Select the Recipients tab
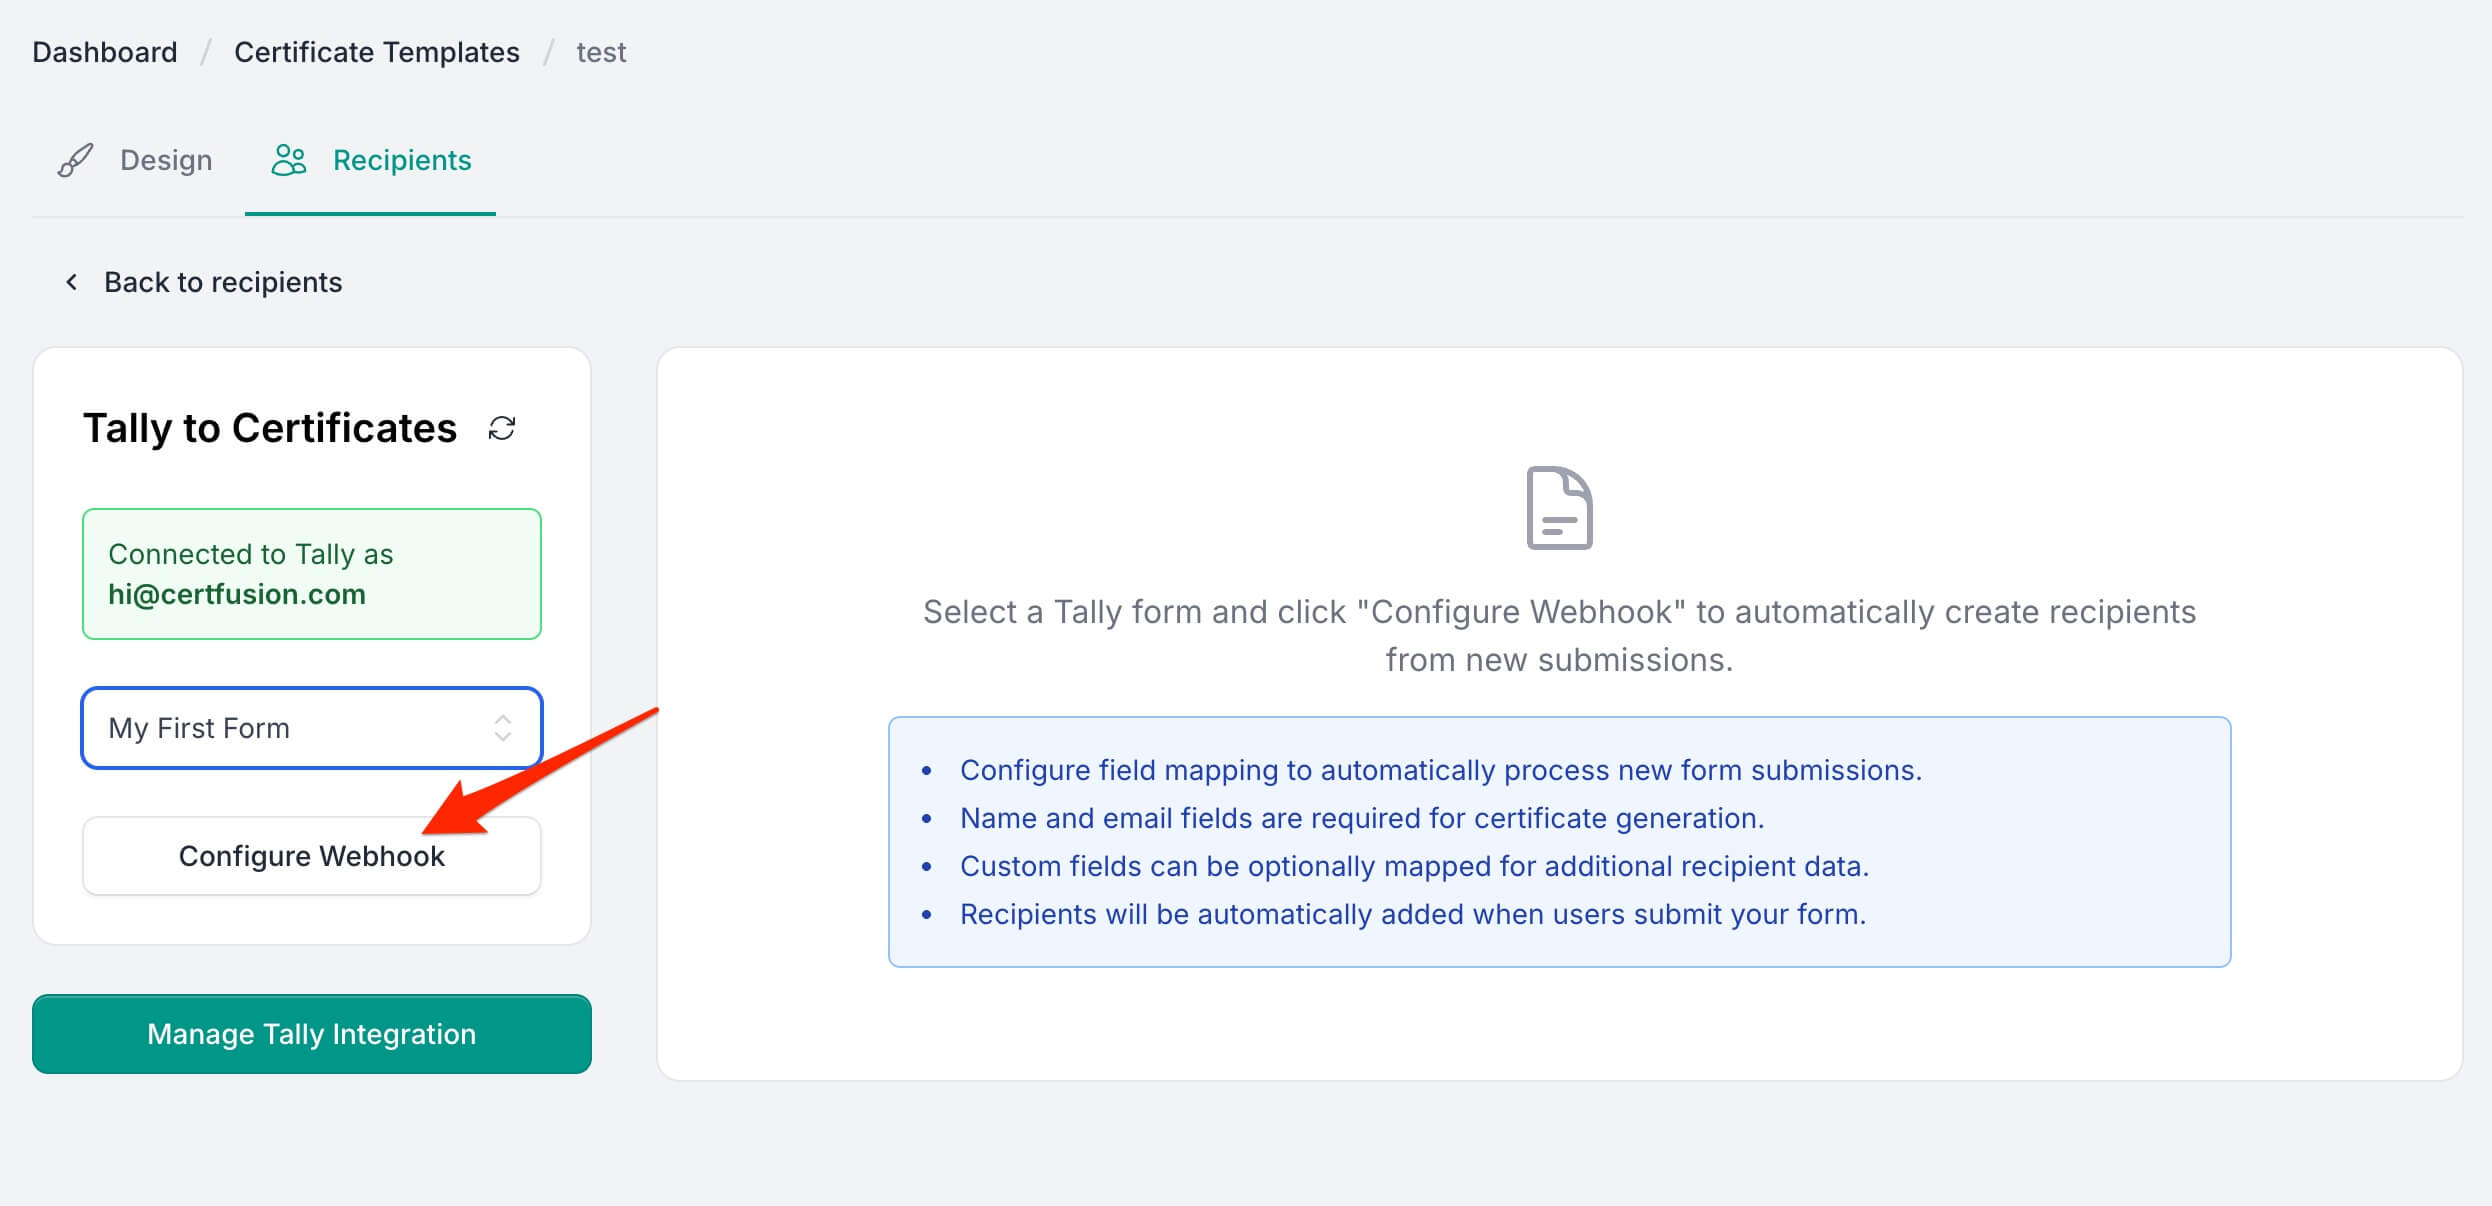Screen dimensions: 2492x1206 [401, 160]
